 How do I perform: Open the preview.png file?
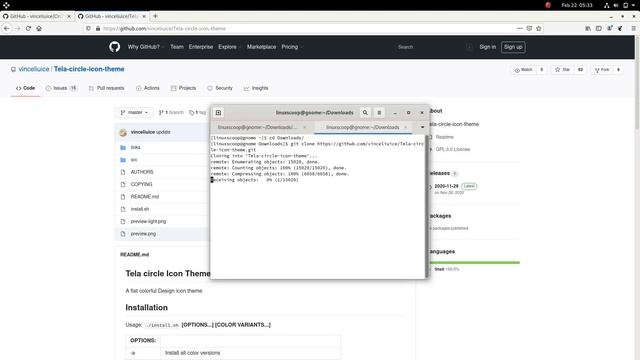[x=143, y=233]
